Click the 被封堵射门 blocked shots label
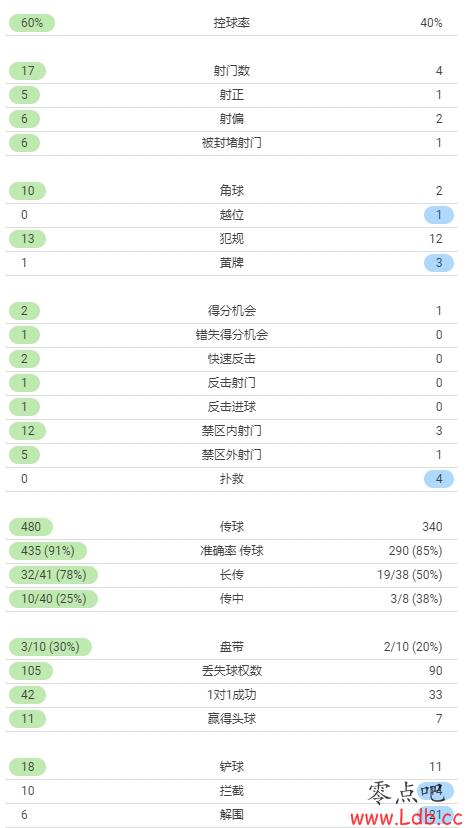472x828 pixels. tap(231, 143)
